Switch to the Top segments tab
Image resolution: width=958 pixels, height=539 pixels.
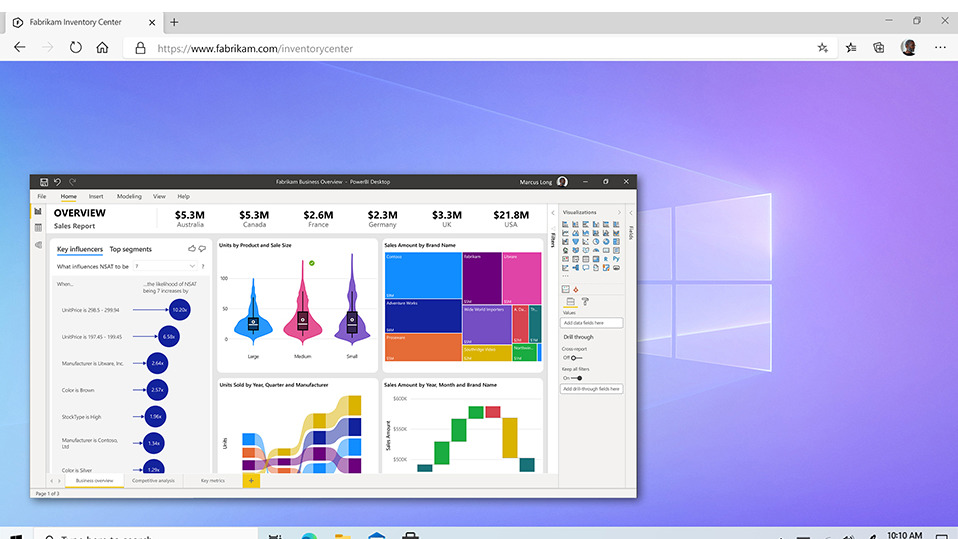tap(130, 249)
